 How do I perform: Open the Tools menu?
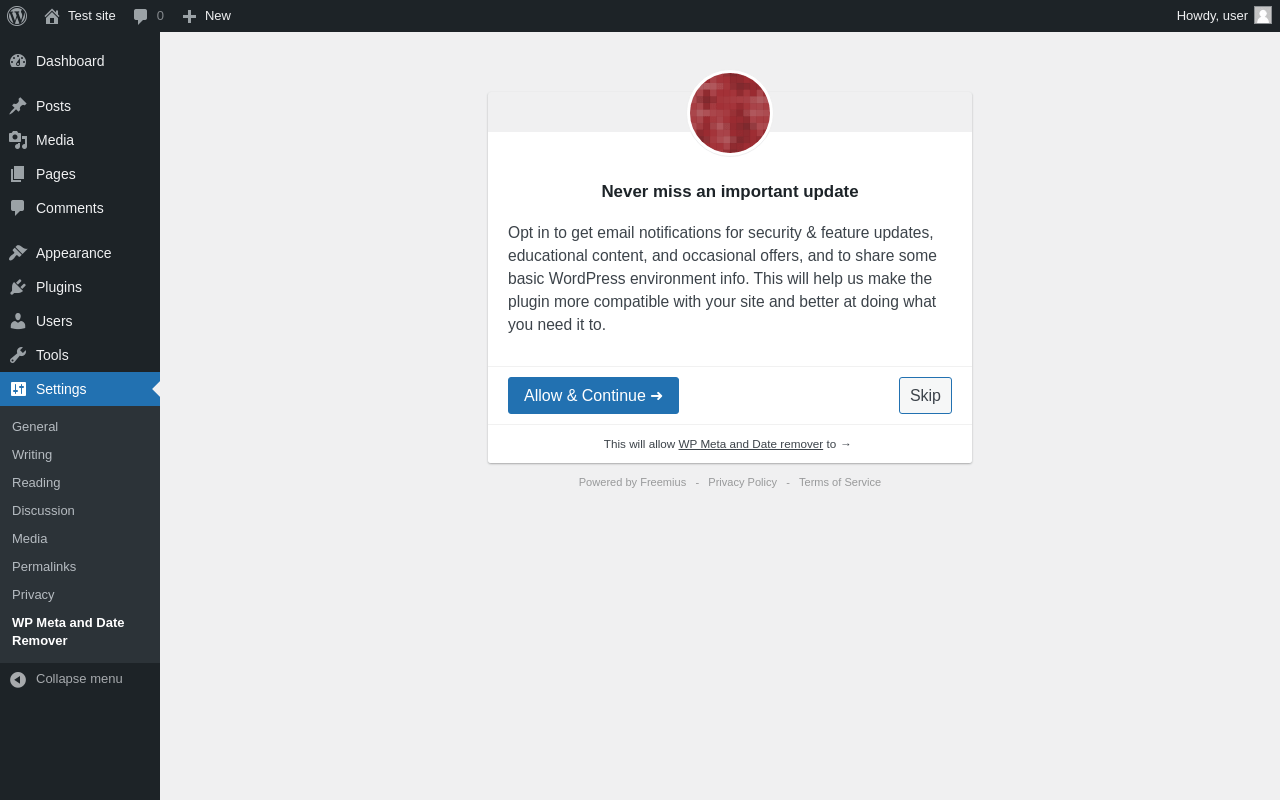(80, 355)
